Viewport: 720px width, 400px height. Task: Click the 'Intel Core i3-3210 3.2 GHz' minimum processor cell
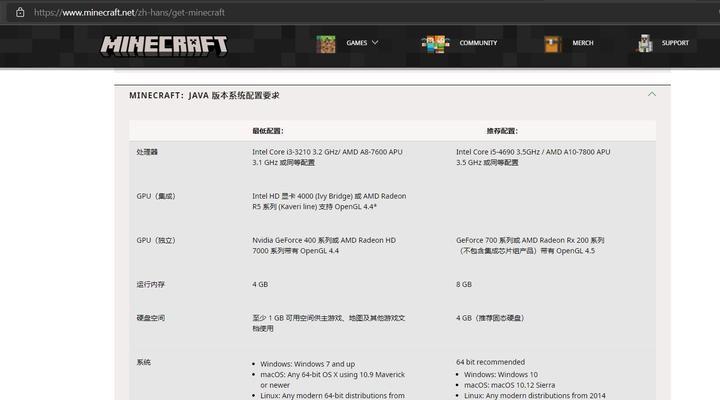329,157
